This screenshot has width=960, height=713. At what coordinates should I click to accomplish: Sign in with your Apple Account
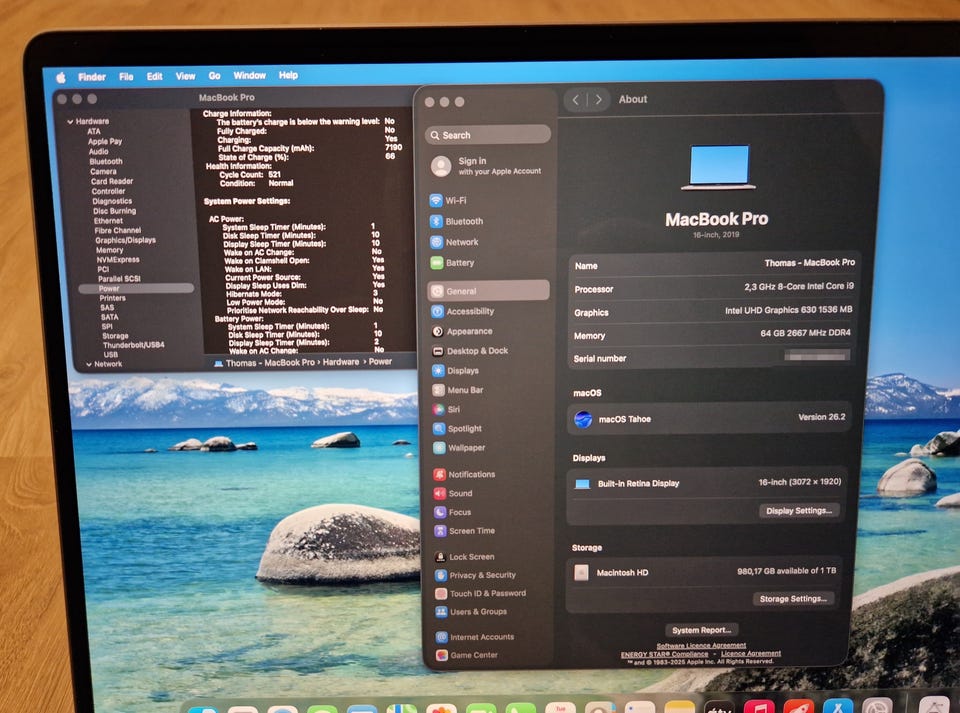pyautogui.click(x=489, y=165)
